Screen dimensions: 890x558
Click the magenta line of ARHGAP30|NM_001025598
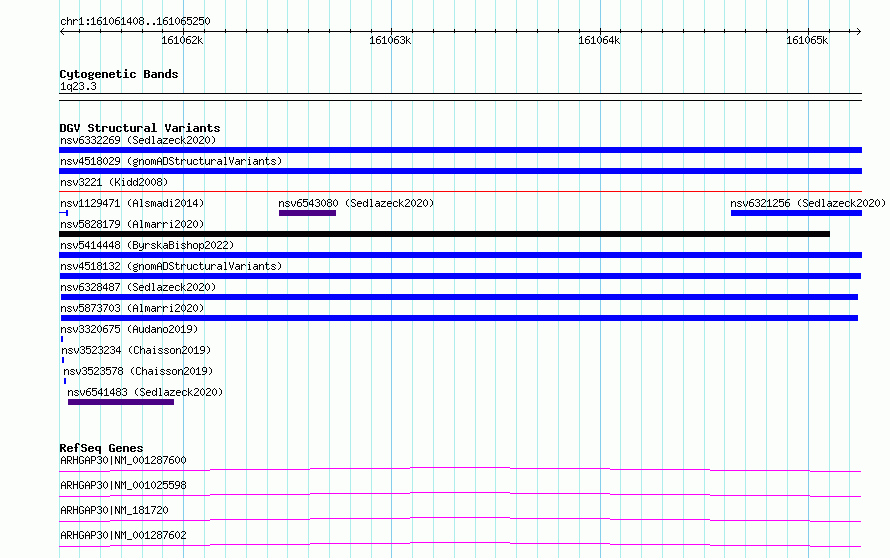tap(460, 494)
